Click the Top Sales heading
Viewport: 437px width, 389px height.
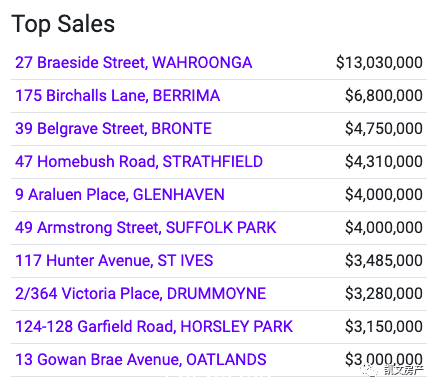(x=63, y=24)
